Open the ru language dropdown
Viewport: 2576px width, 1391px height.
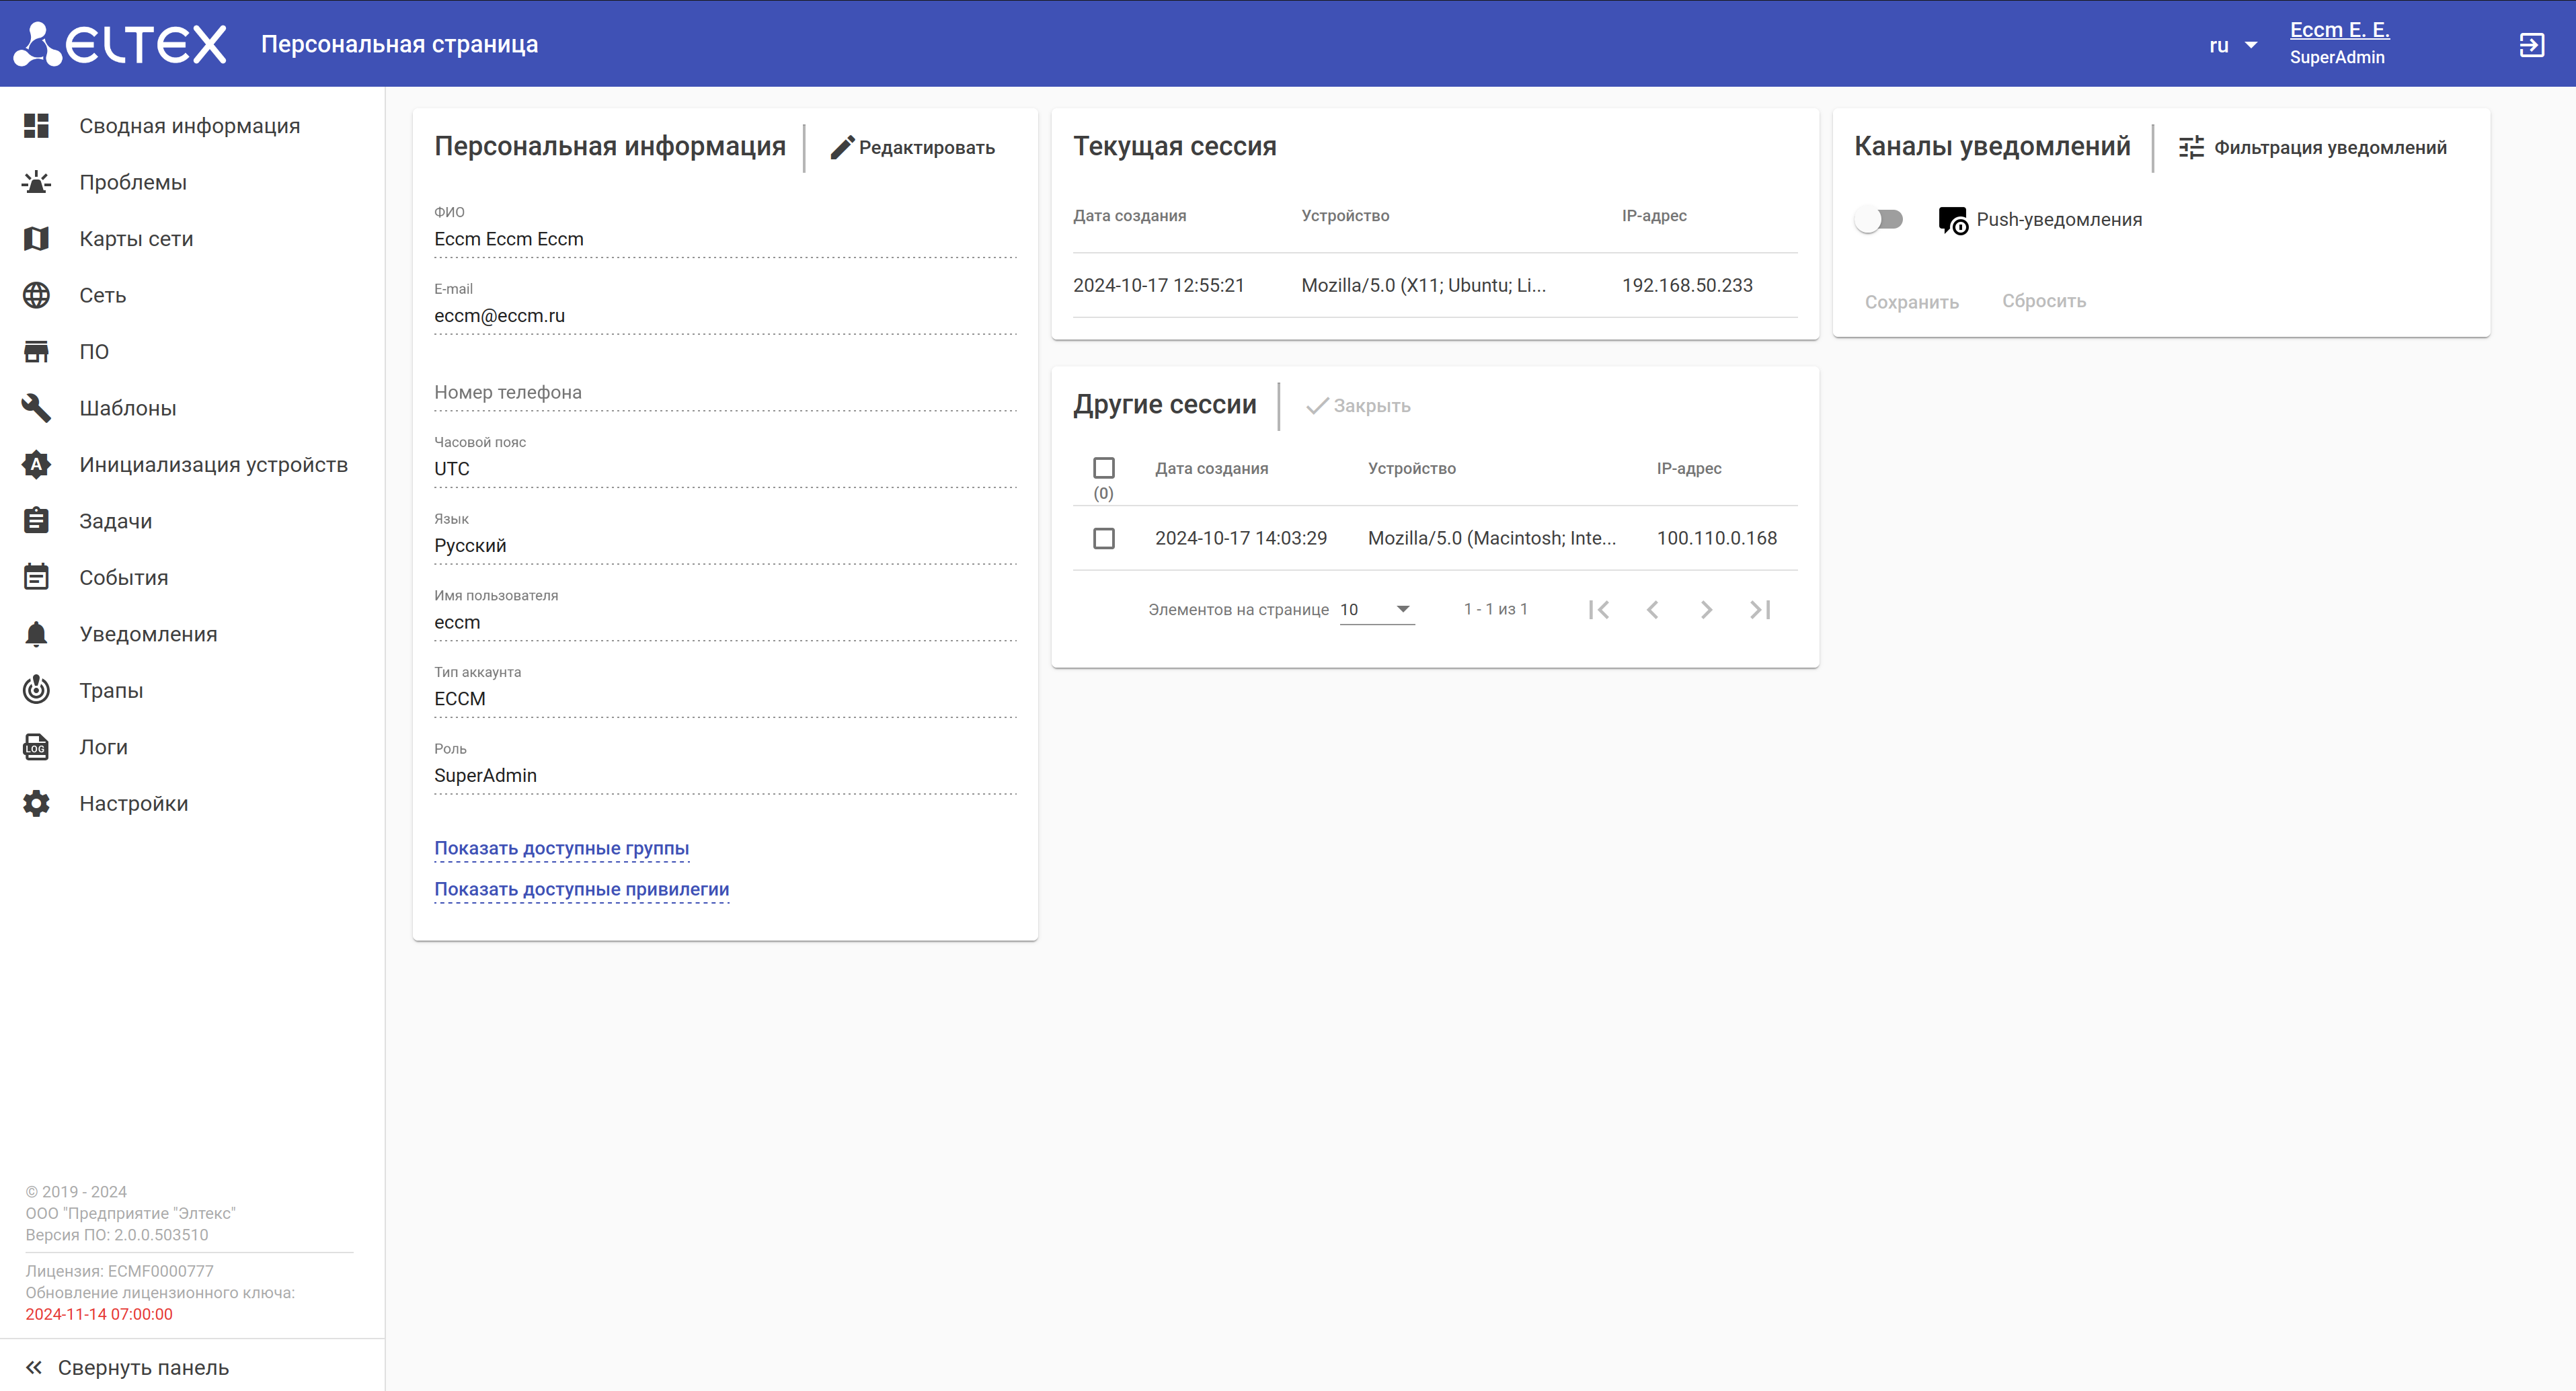2232,45
